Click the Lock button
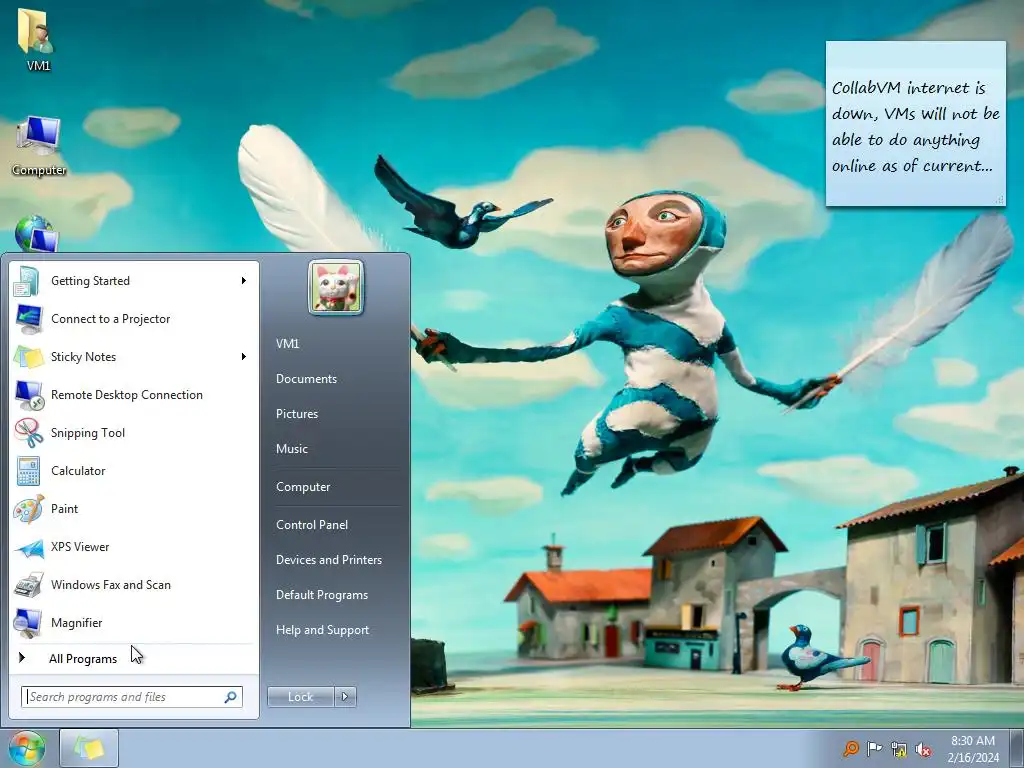Screen dimensions: 1024x768 click(x=300, y=697)
